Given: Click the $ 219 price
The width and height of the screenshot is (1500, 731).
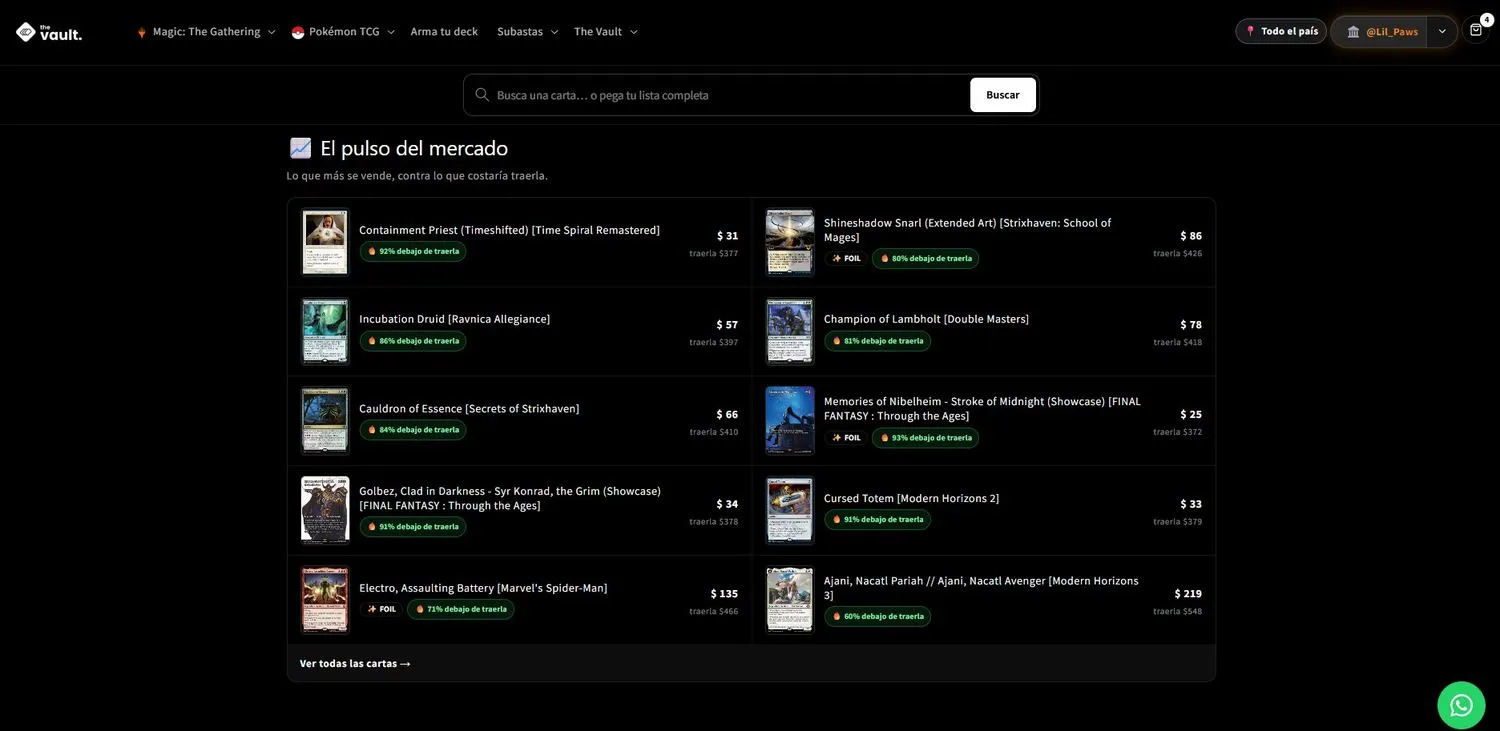Looking at the screenshot, I should [x=1189, y=594].
